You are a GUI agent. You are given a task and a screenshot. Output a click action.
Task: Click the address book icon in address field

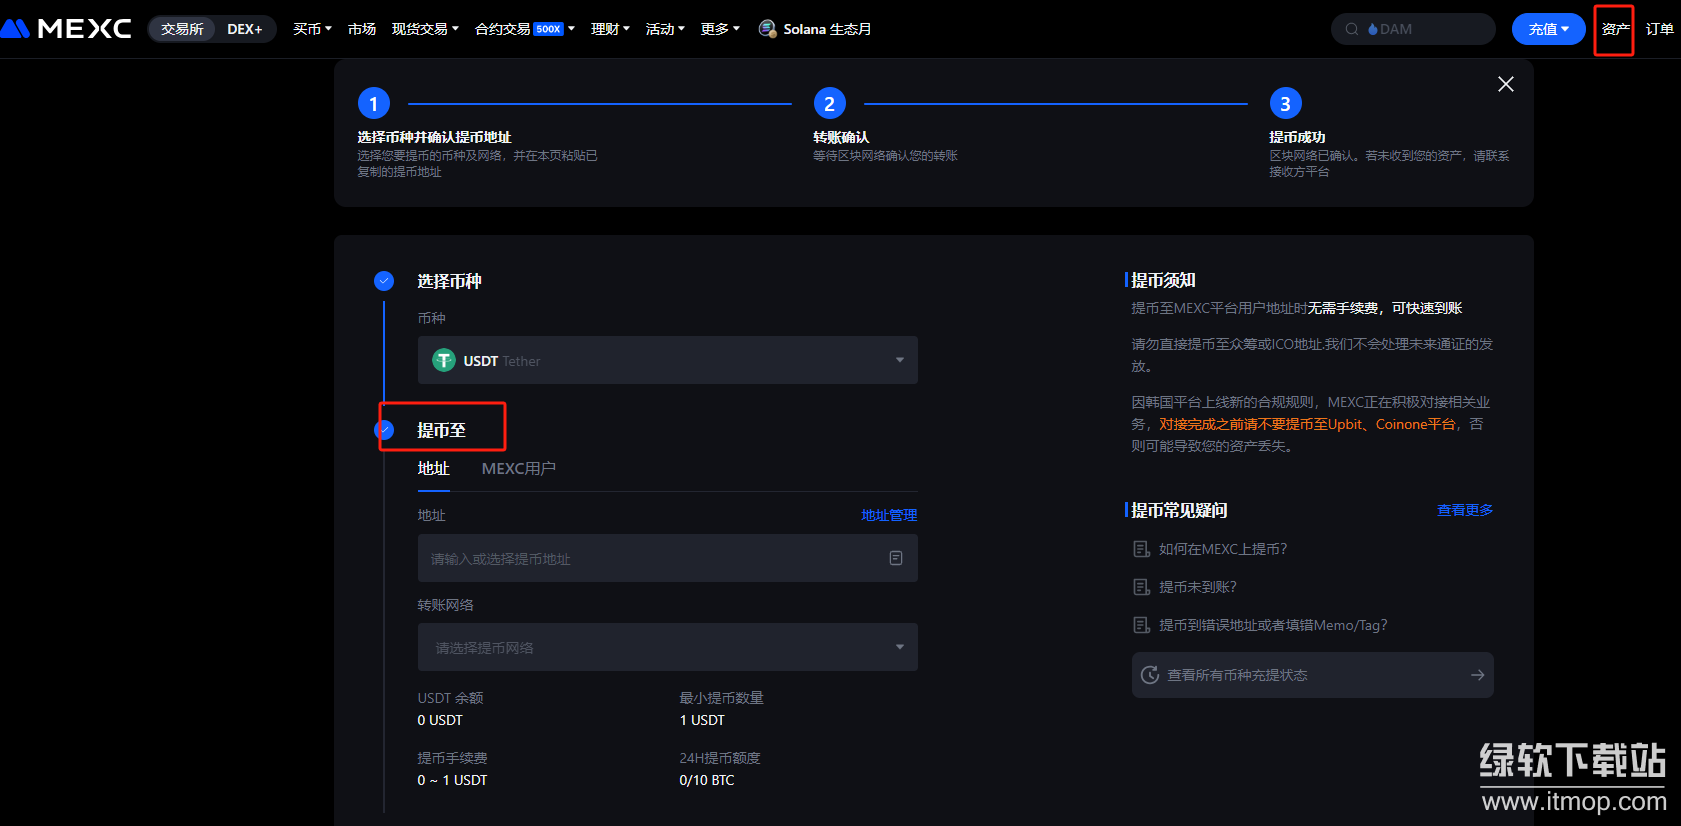coord(896,558)
